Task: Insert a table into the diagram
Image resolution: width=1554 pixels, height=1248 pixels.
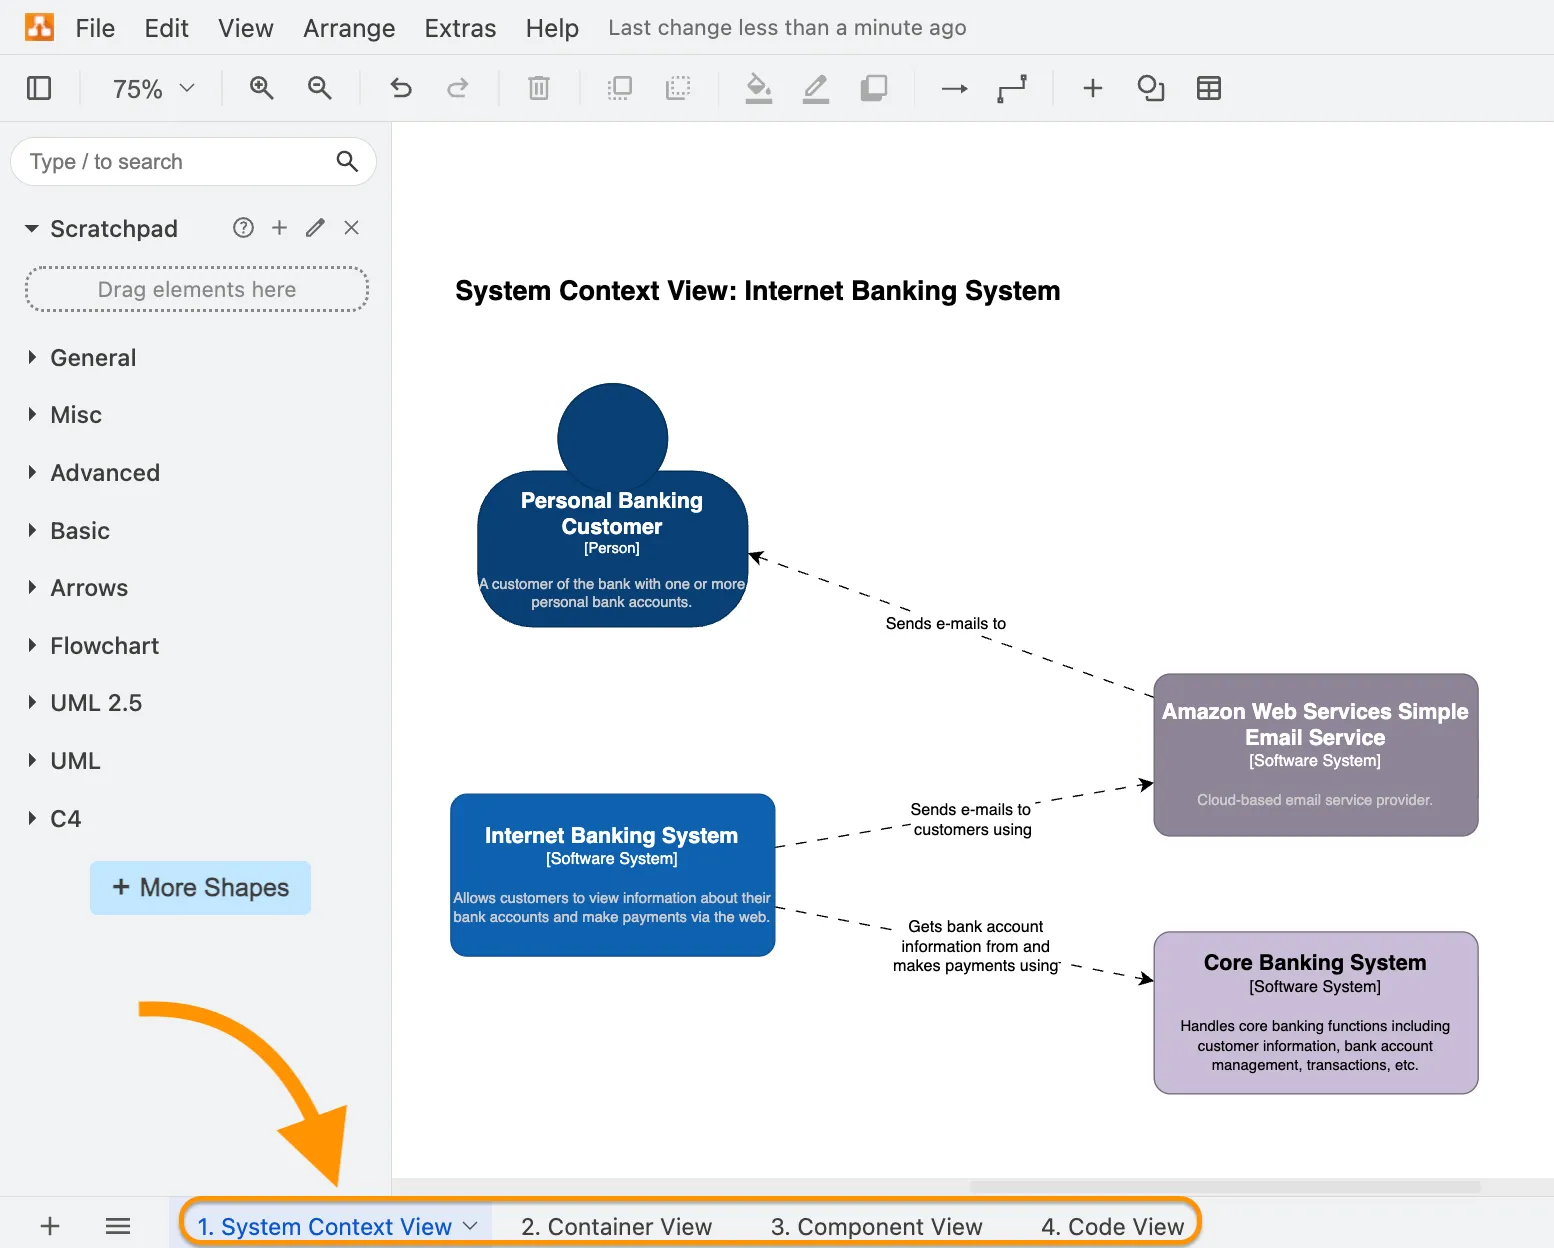Action: point(1209,88)
